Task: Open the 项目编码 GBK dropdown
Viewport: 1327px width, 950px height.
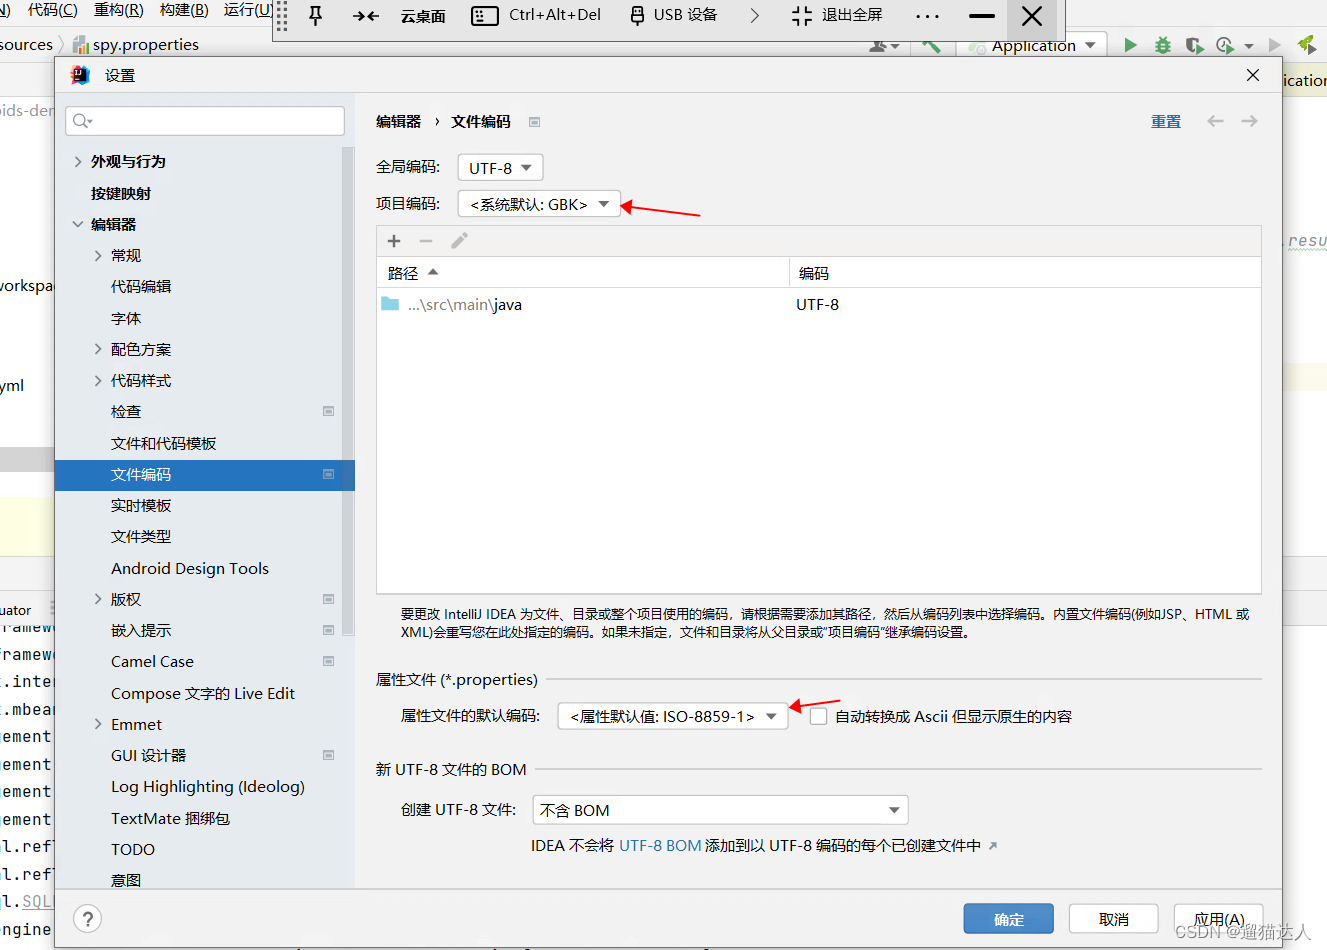Action: pyautogui.click(x=539, y=204)
